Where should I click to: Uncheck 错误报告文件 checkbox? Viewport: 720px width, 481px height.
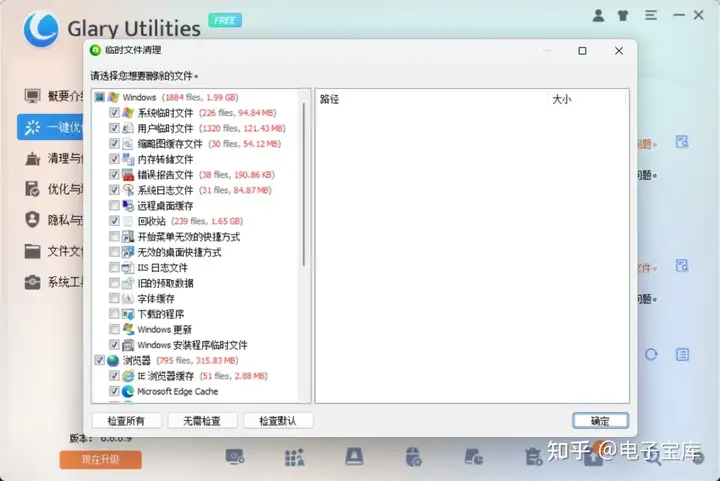(x=114, y=174)
